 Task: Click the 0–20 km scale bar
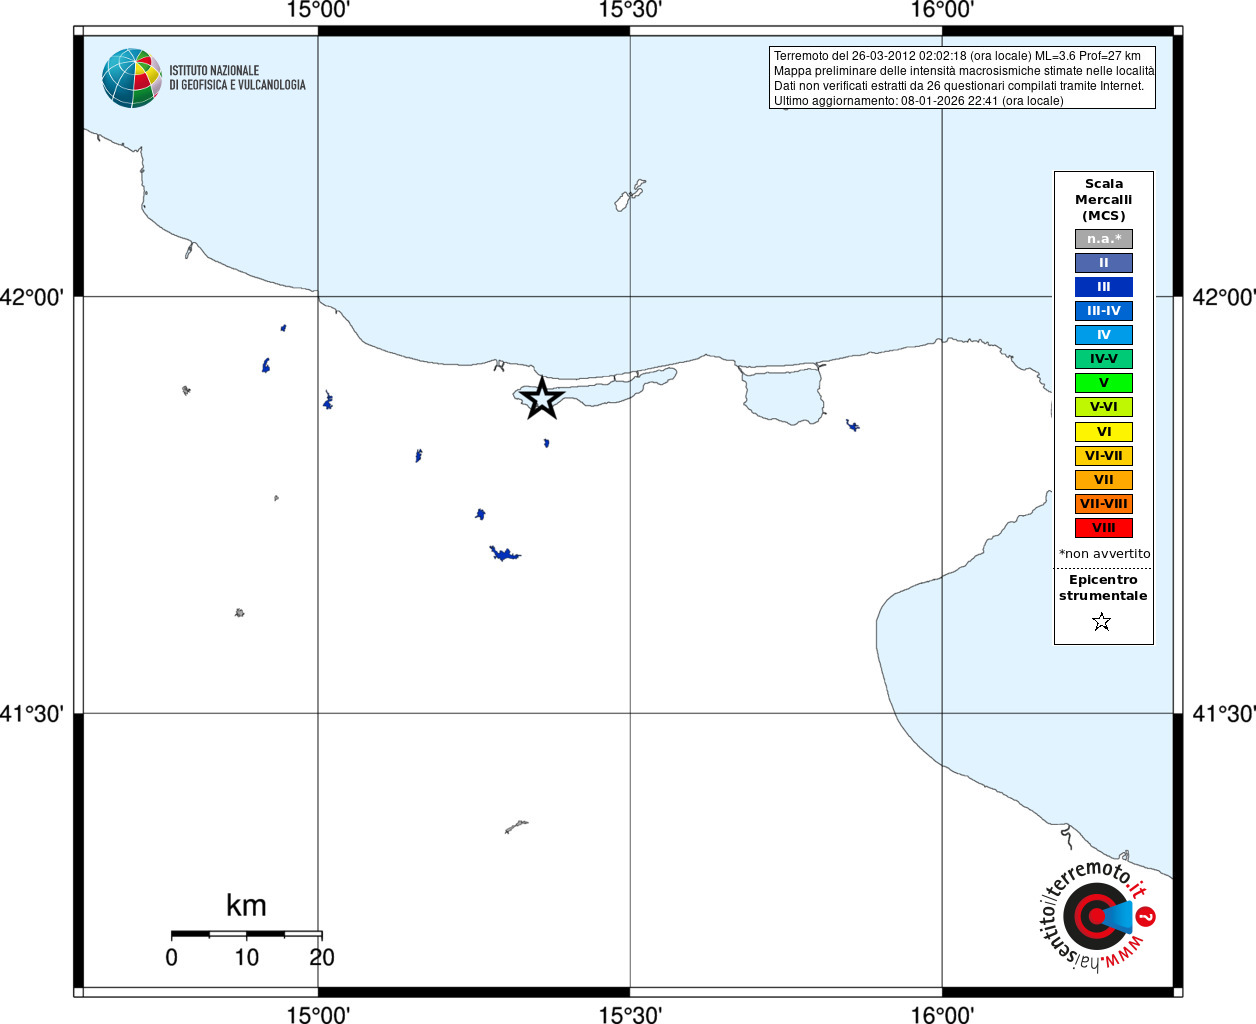point(246,934)
